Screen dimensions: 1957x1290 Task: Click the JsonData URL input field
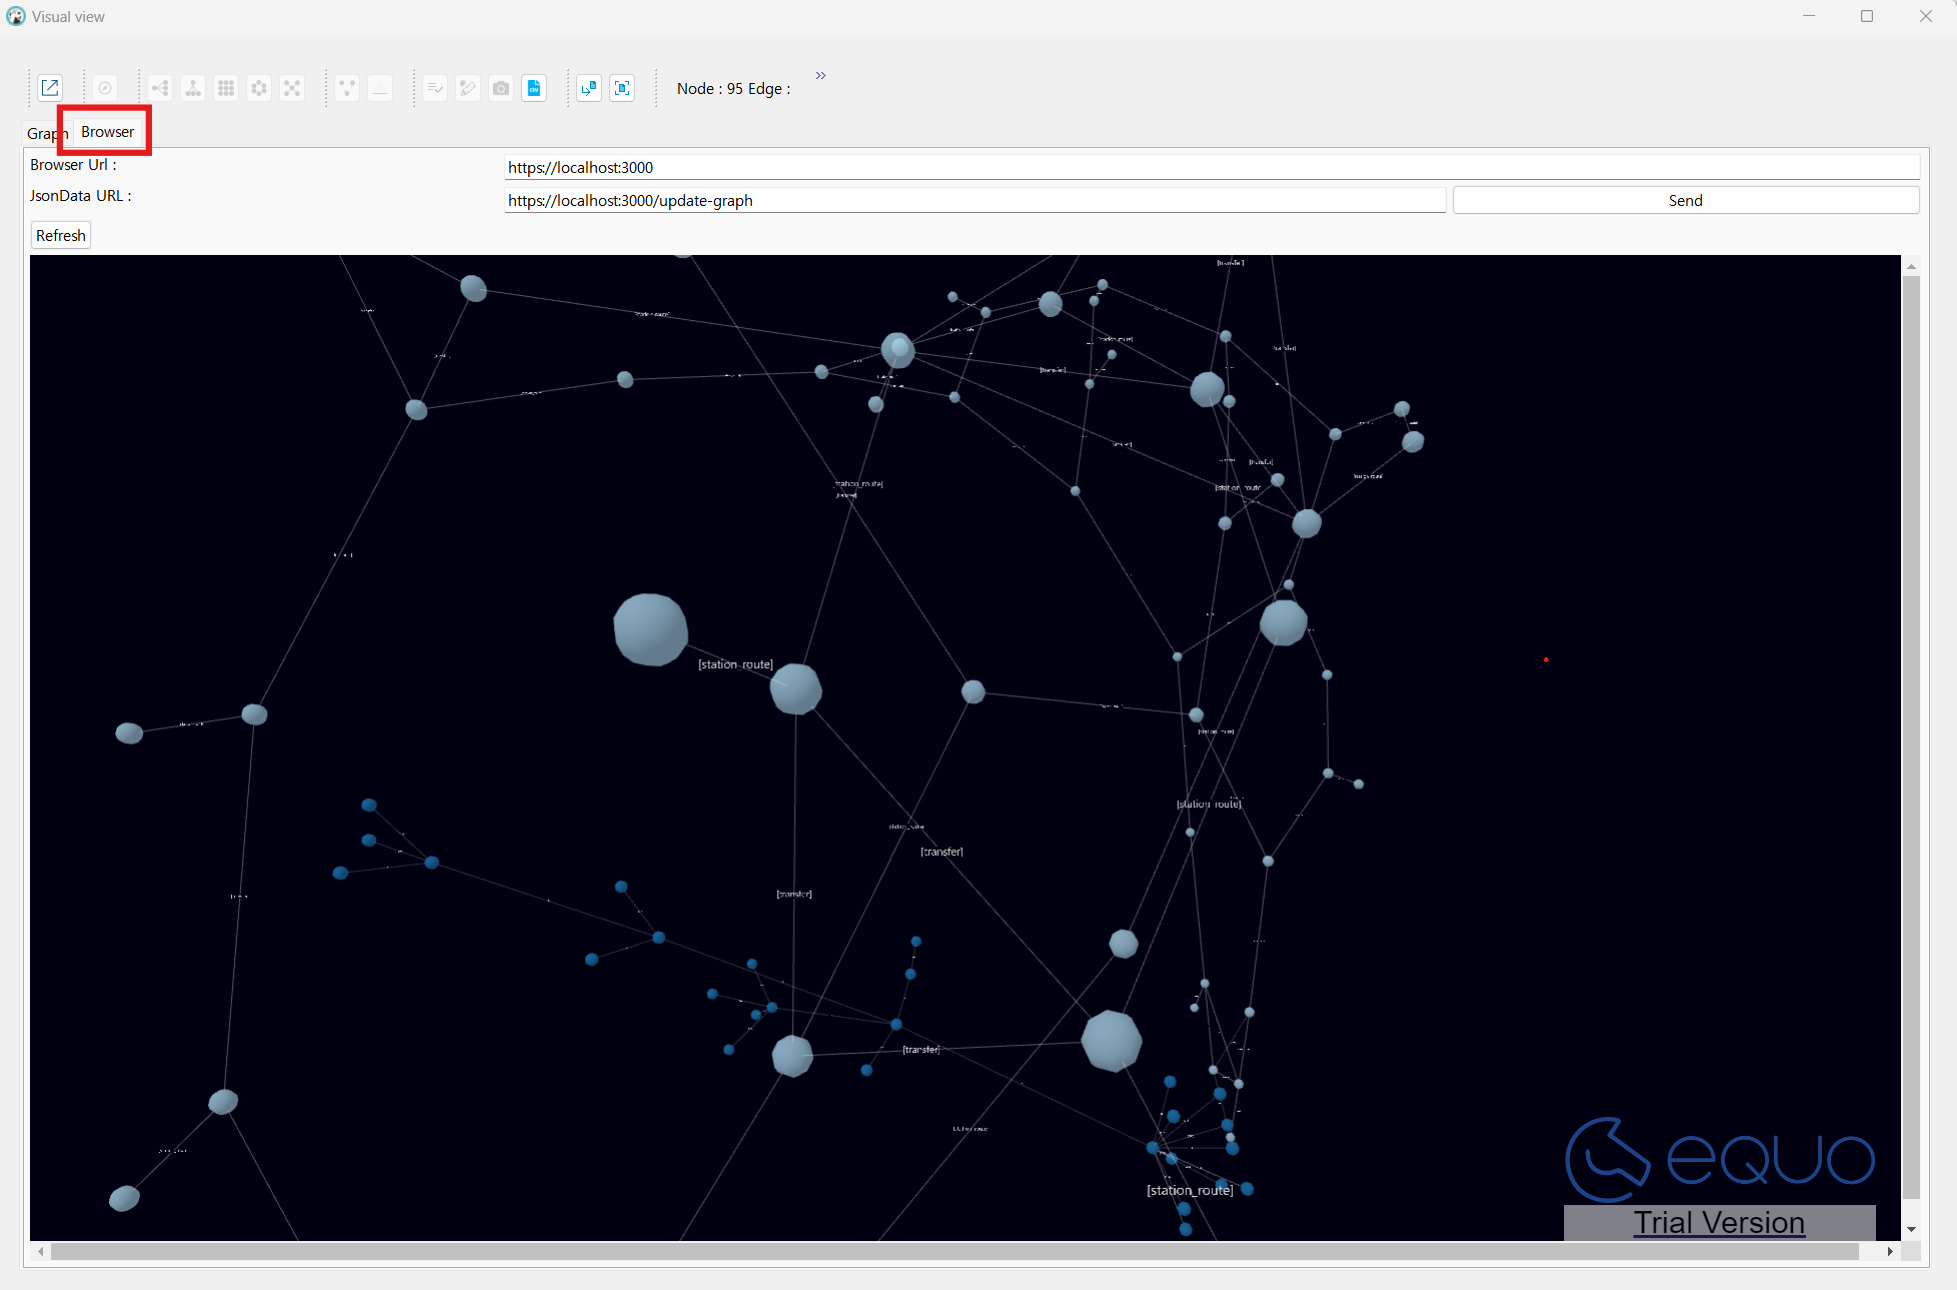pos(976,200)
